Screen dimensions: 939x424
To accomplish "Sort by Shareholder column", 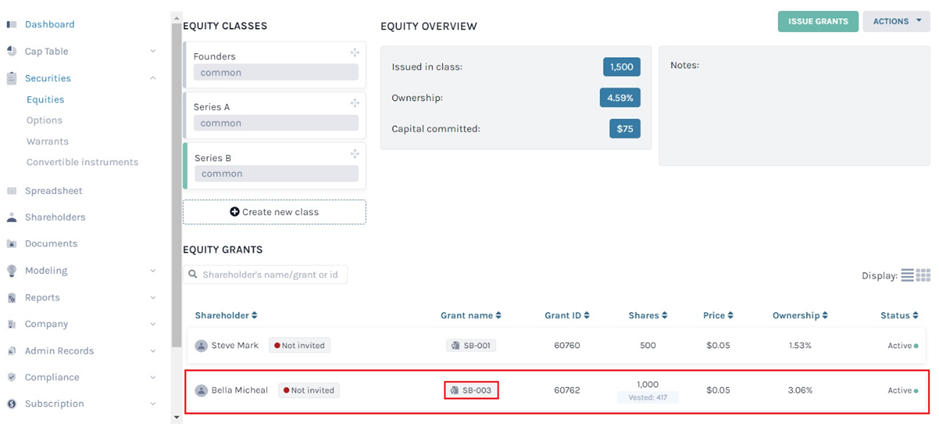I will point(226,315).
